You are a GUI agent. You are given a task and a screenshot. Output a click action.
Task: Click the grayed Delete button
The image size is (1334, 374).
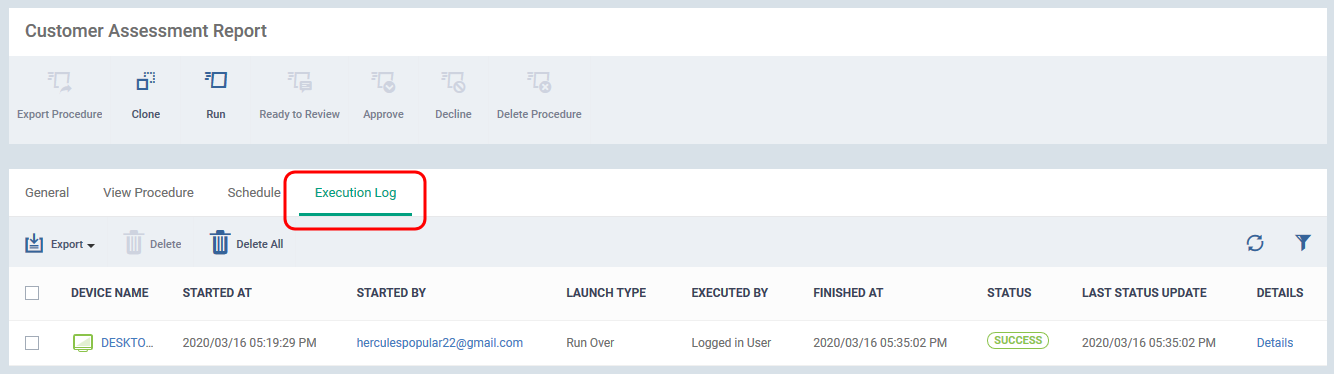click(x=153, y=243)
